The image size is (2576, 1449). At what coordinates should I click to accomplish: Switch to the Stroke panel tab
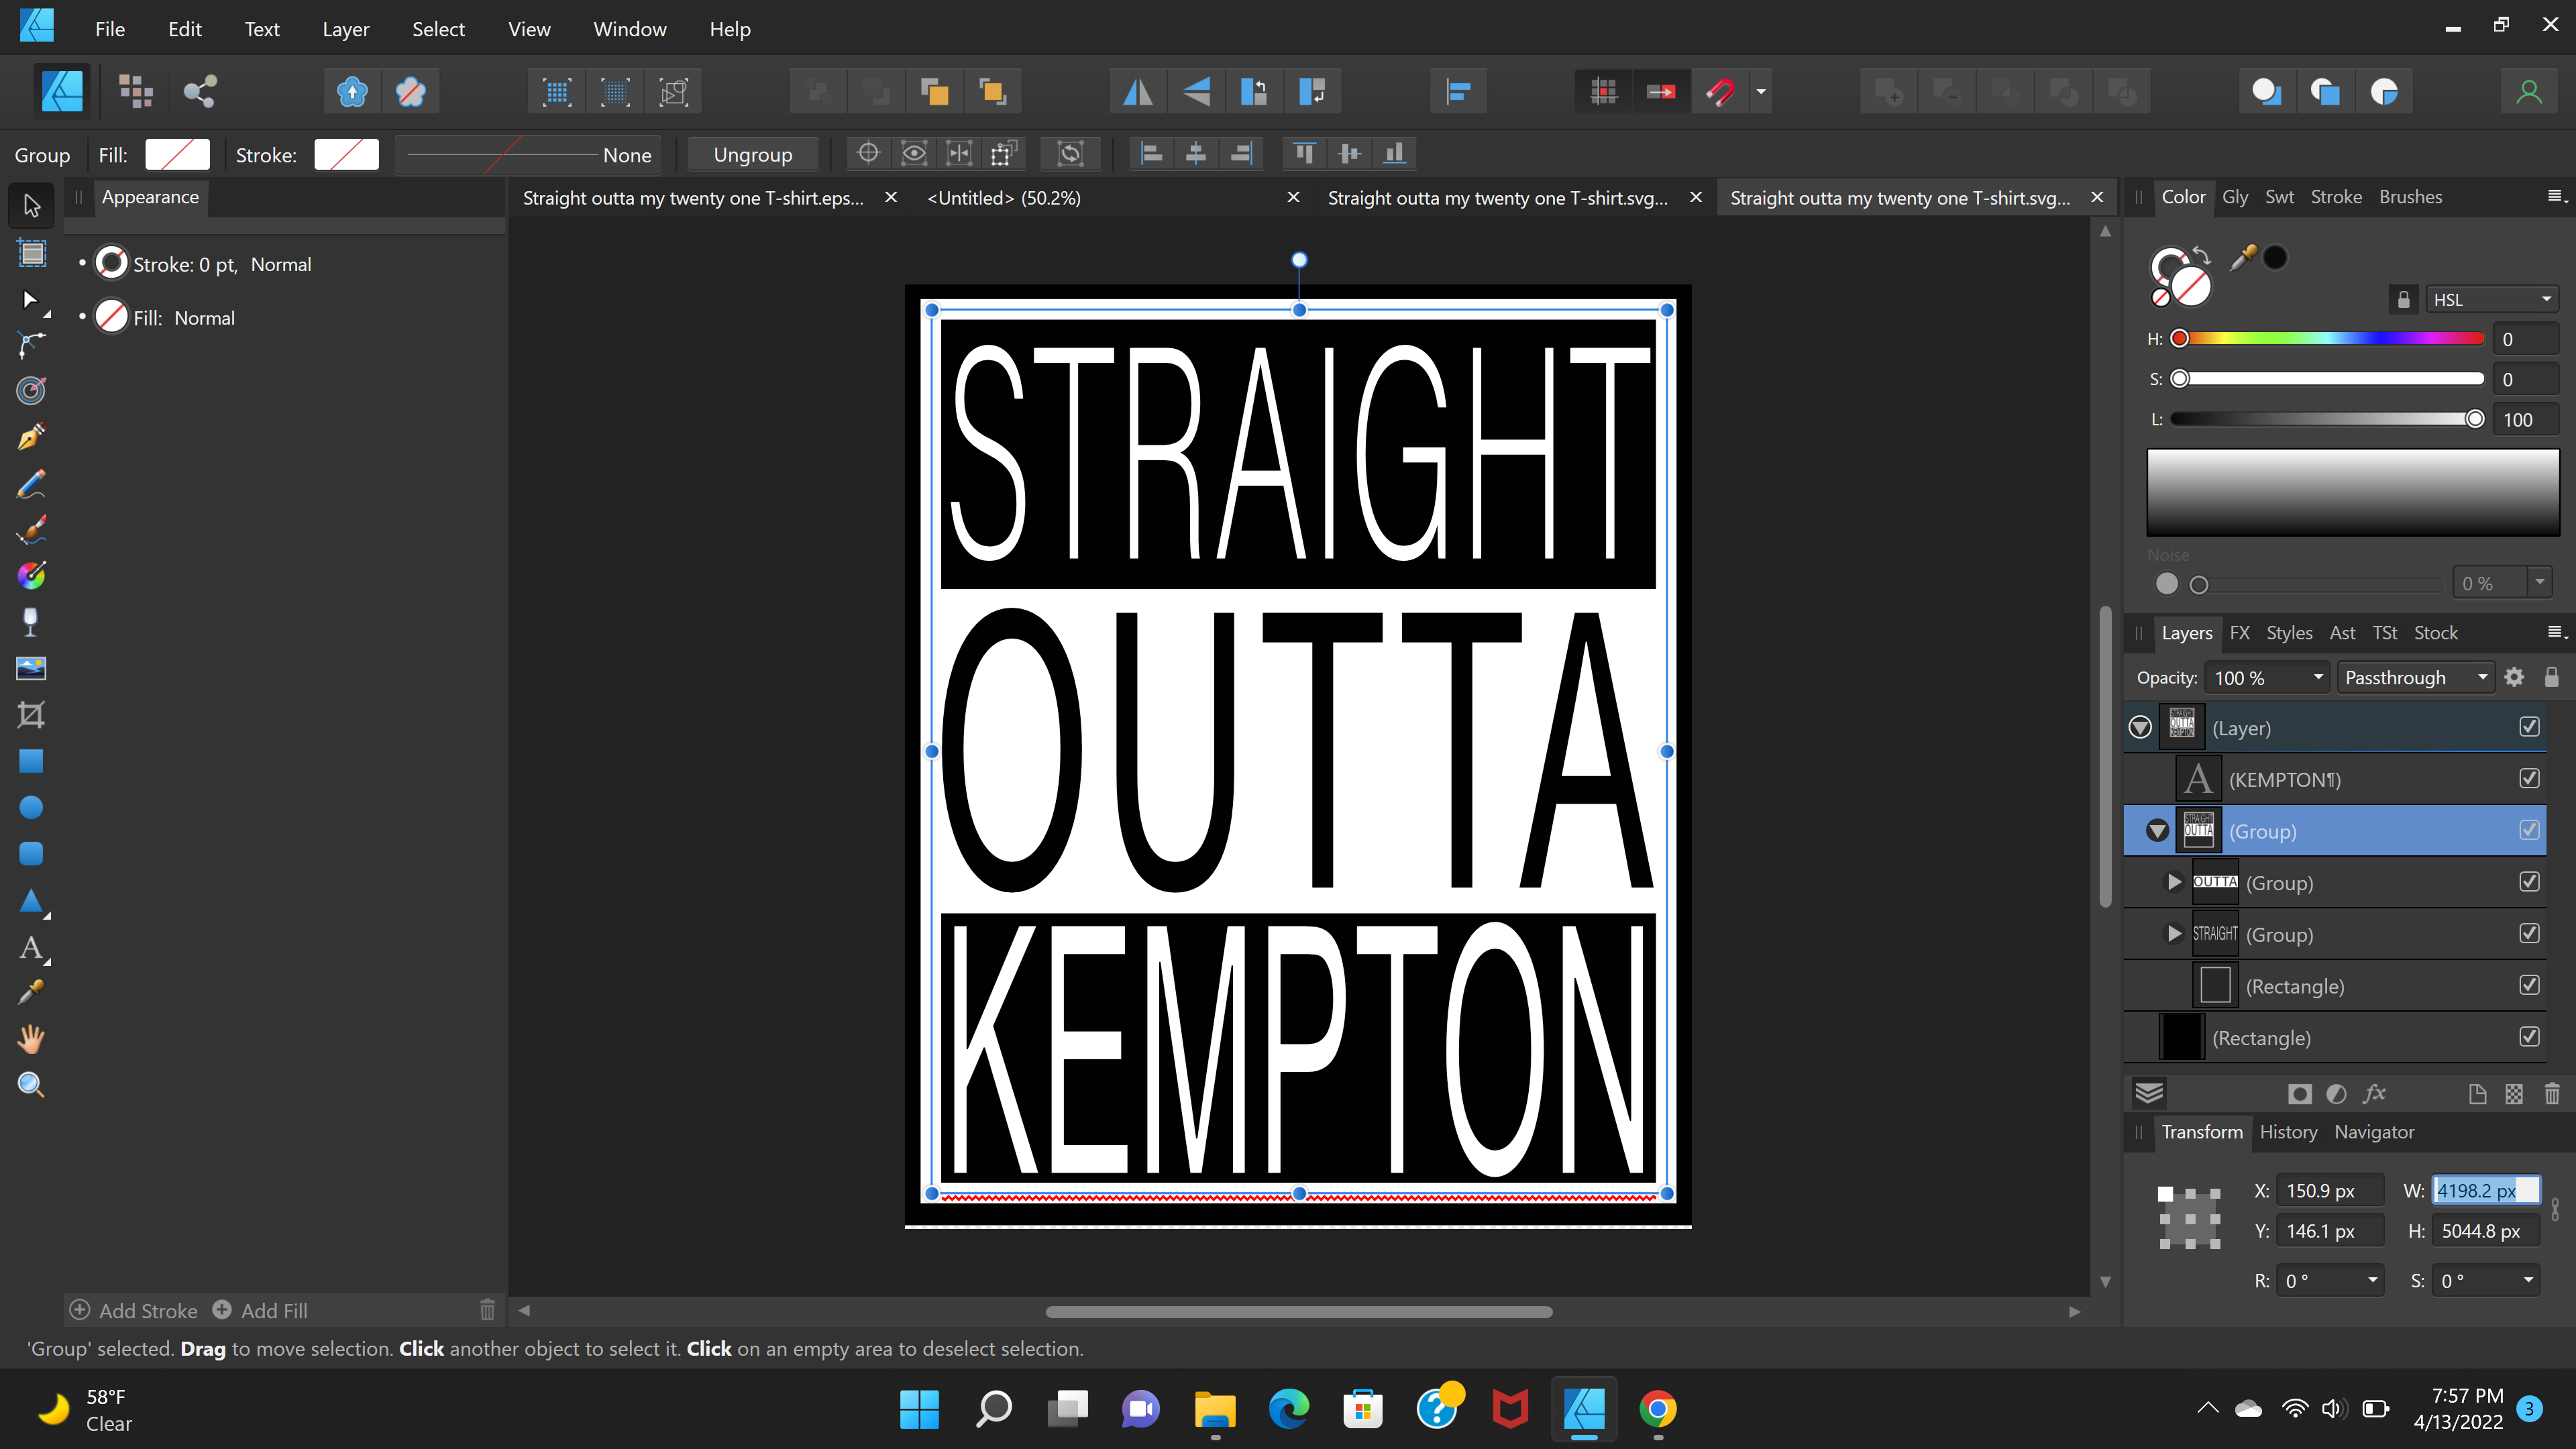[x=2336, y=197]
